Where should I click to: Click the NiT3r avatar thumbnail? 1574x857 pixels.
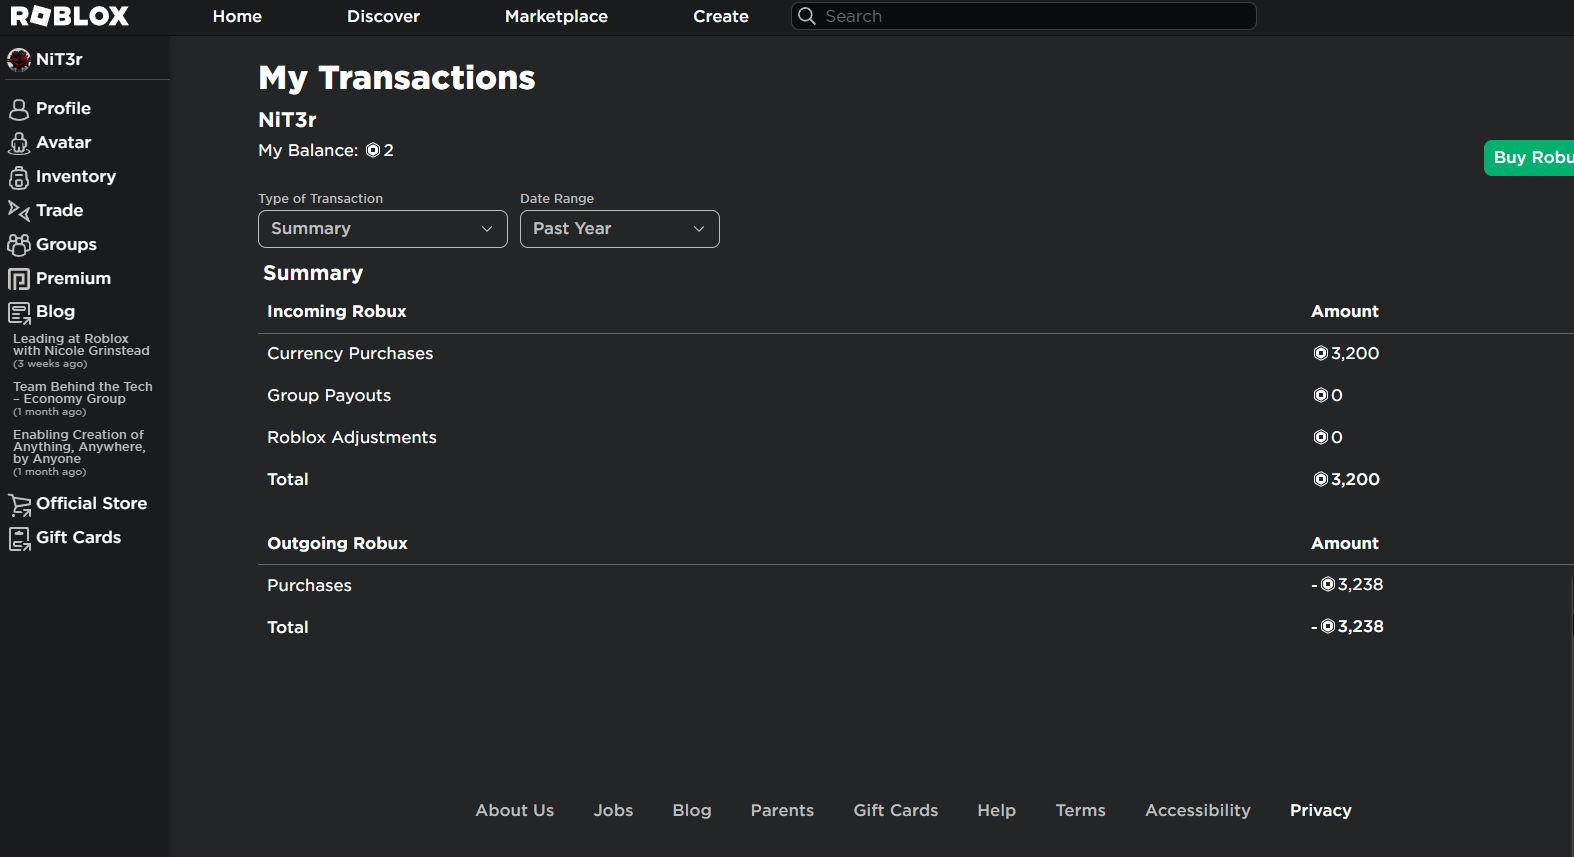tap(19, 60)
